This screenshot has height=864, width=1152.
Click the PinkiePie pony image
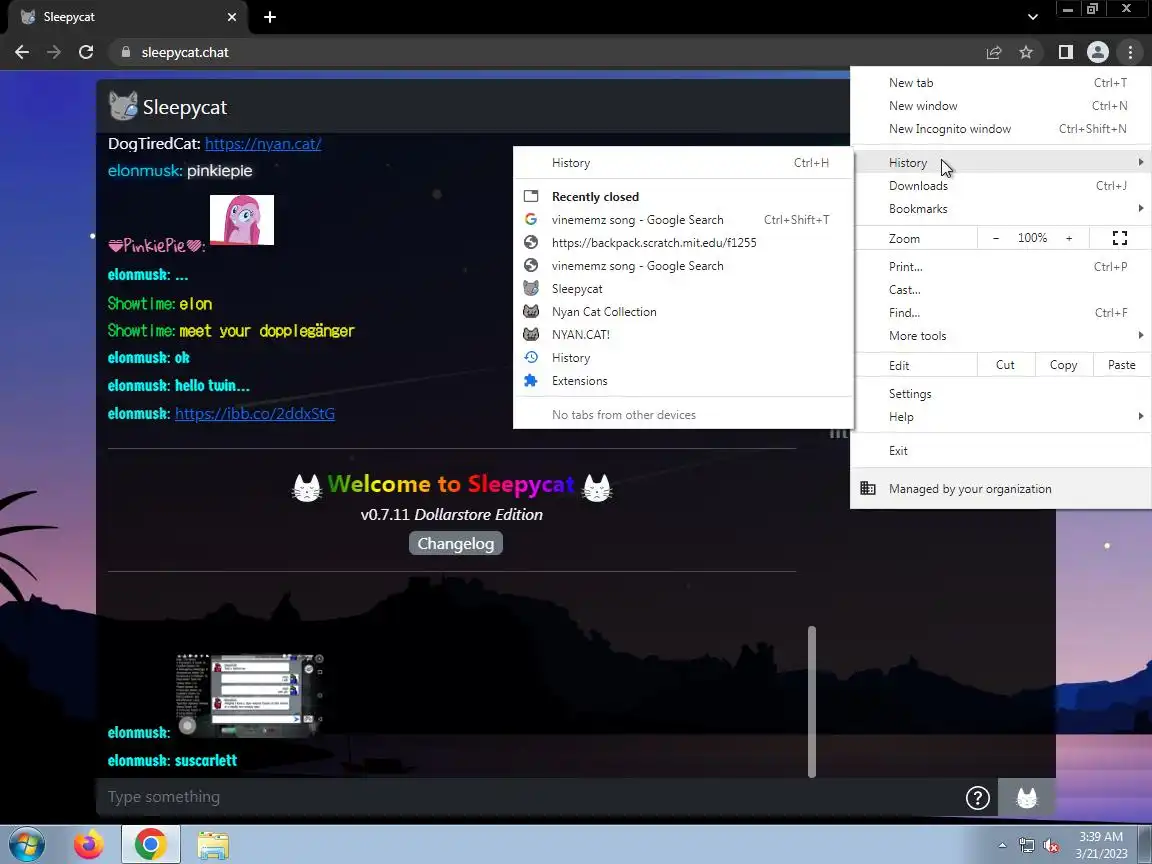[x=242, y=220]
